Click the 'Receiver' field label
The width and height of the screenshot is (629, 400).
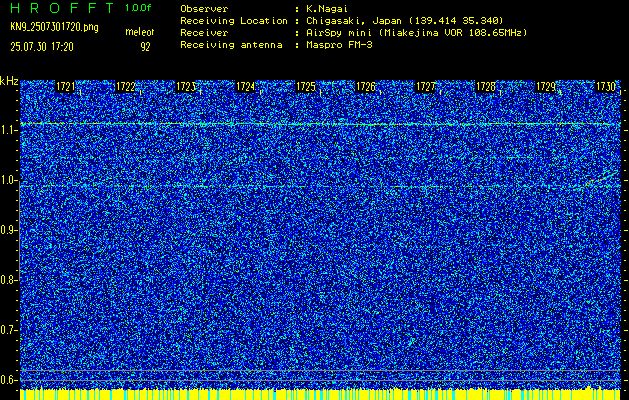click(204, 33)
